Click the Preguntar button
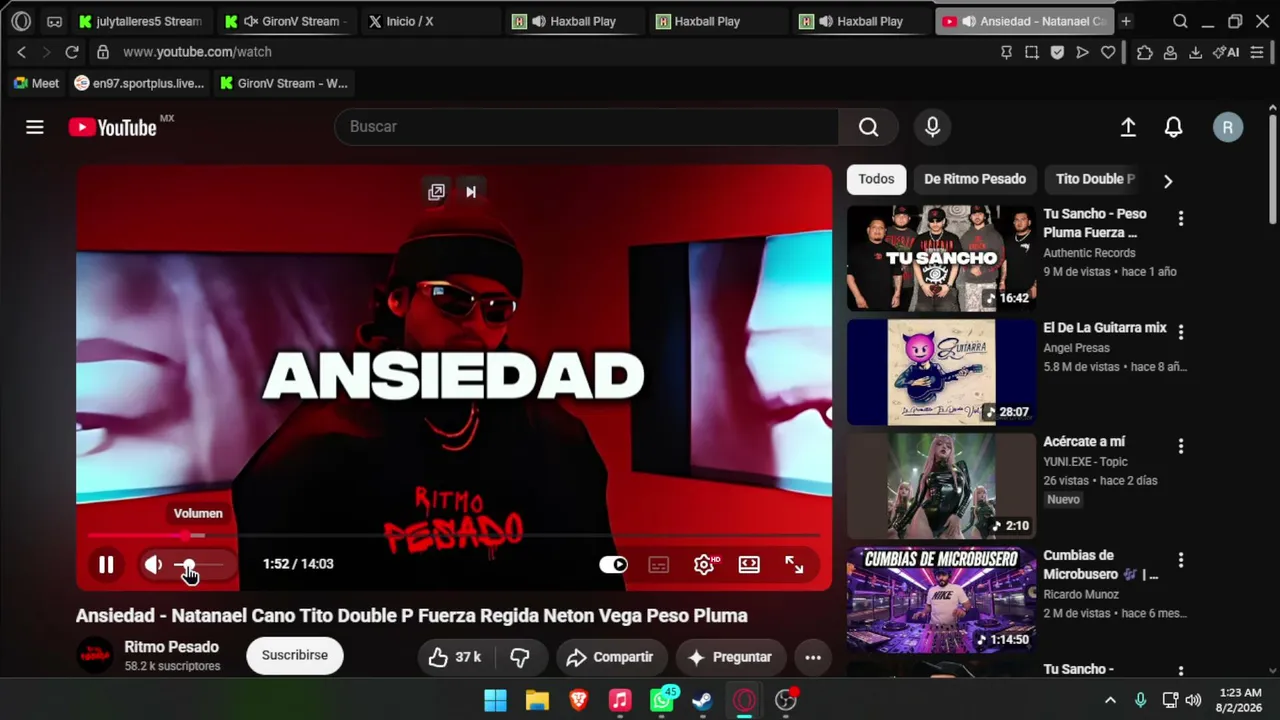 (x=731, y=657)
